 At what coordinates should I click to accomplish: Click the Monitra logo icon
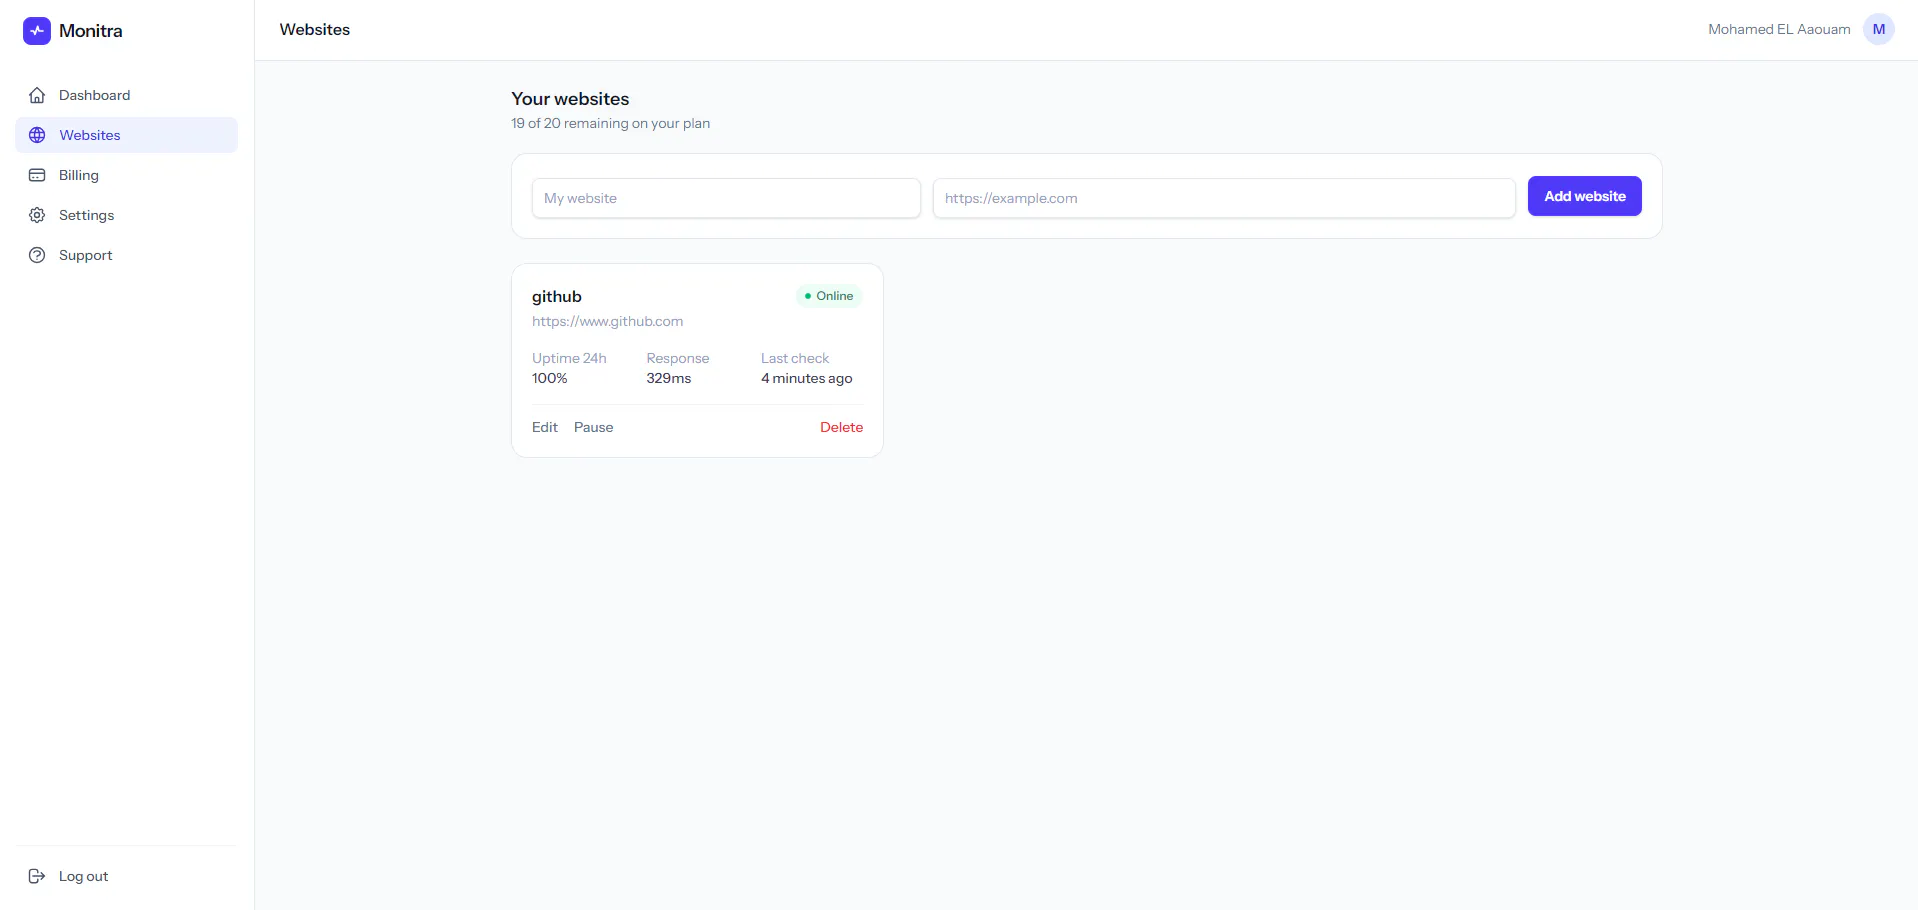click(37, 31)
